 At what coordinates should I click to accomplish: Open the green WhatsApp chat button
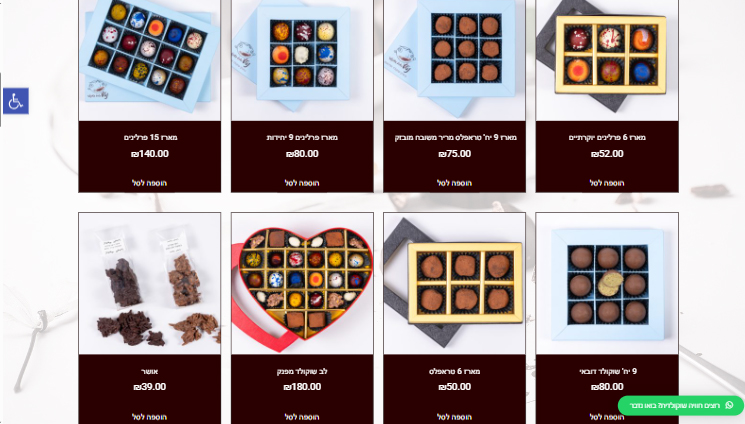[x=680, y=405]
